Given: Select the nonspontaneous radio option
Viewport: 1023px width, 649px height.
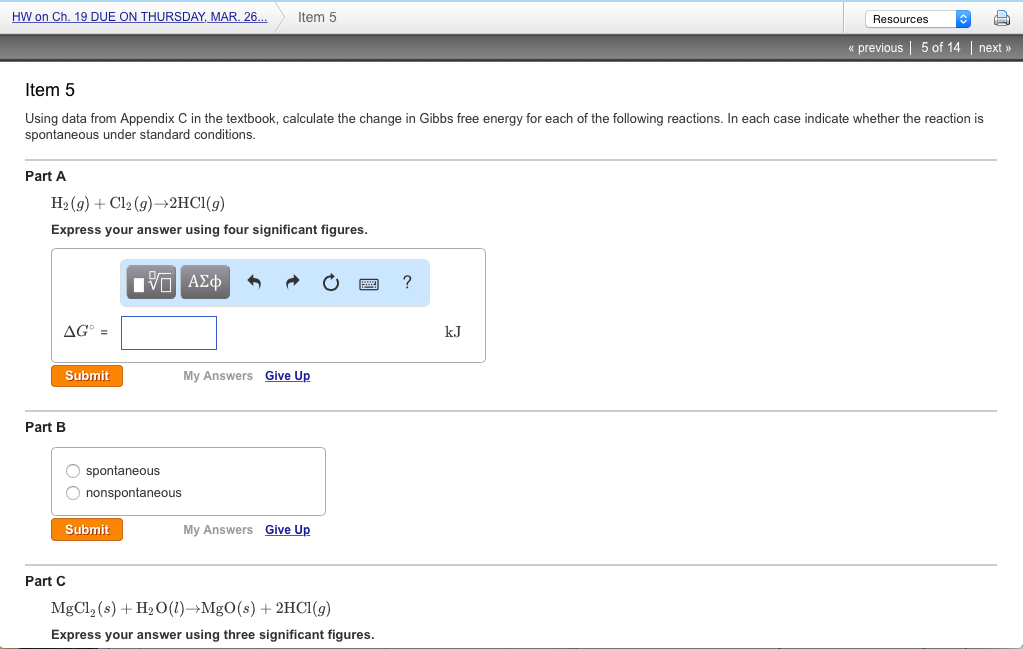Looking at the screenshot, I should 73,493.
